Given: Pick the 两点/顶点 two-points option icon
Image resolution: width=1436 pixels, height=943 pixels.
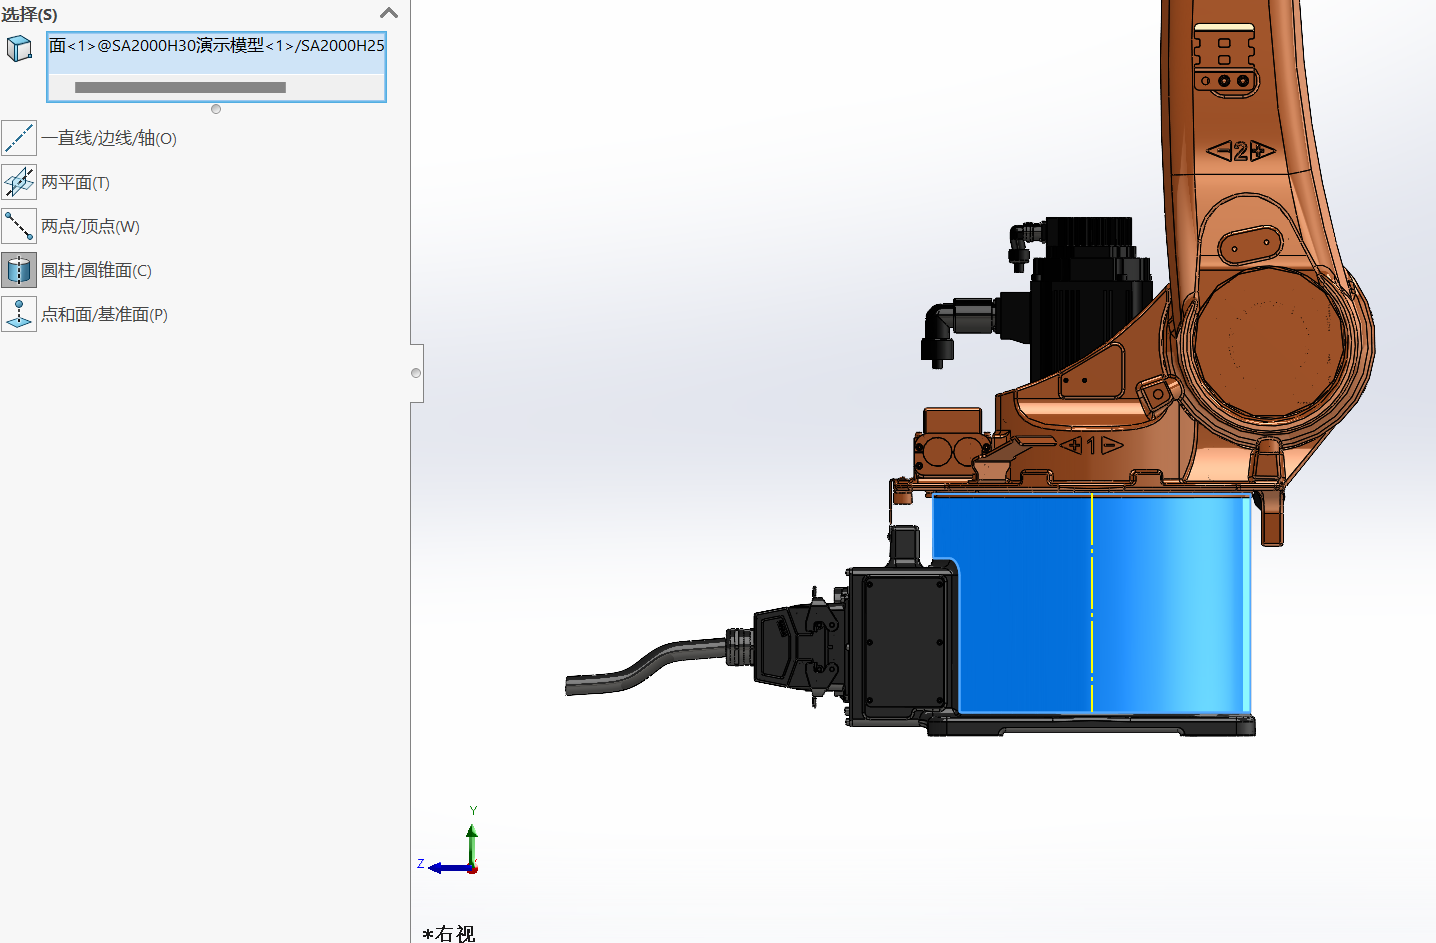Looking at the screenshot, I should coord(19,226).
